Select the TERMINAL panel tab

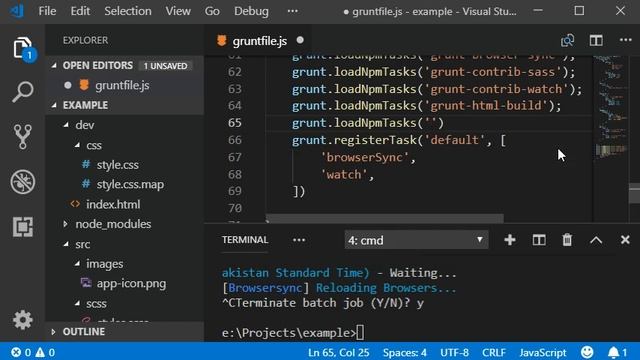tap(245, 240)
